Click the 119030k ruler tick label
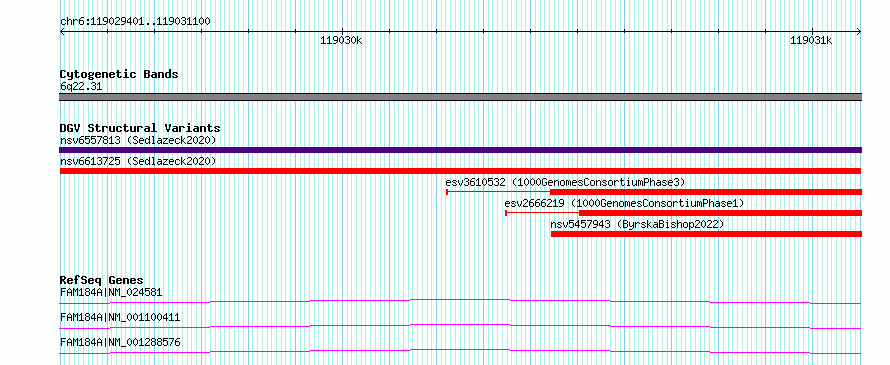 [x=342, y=40]
